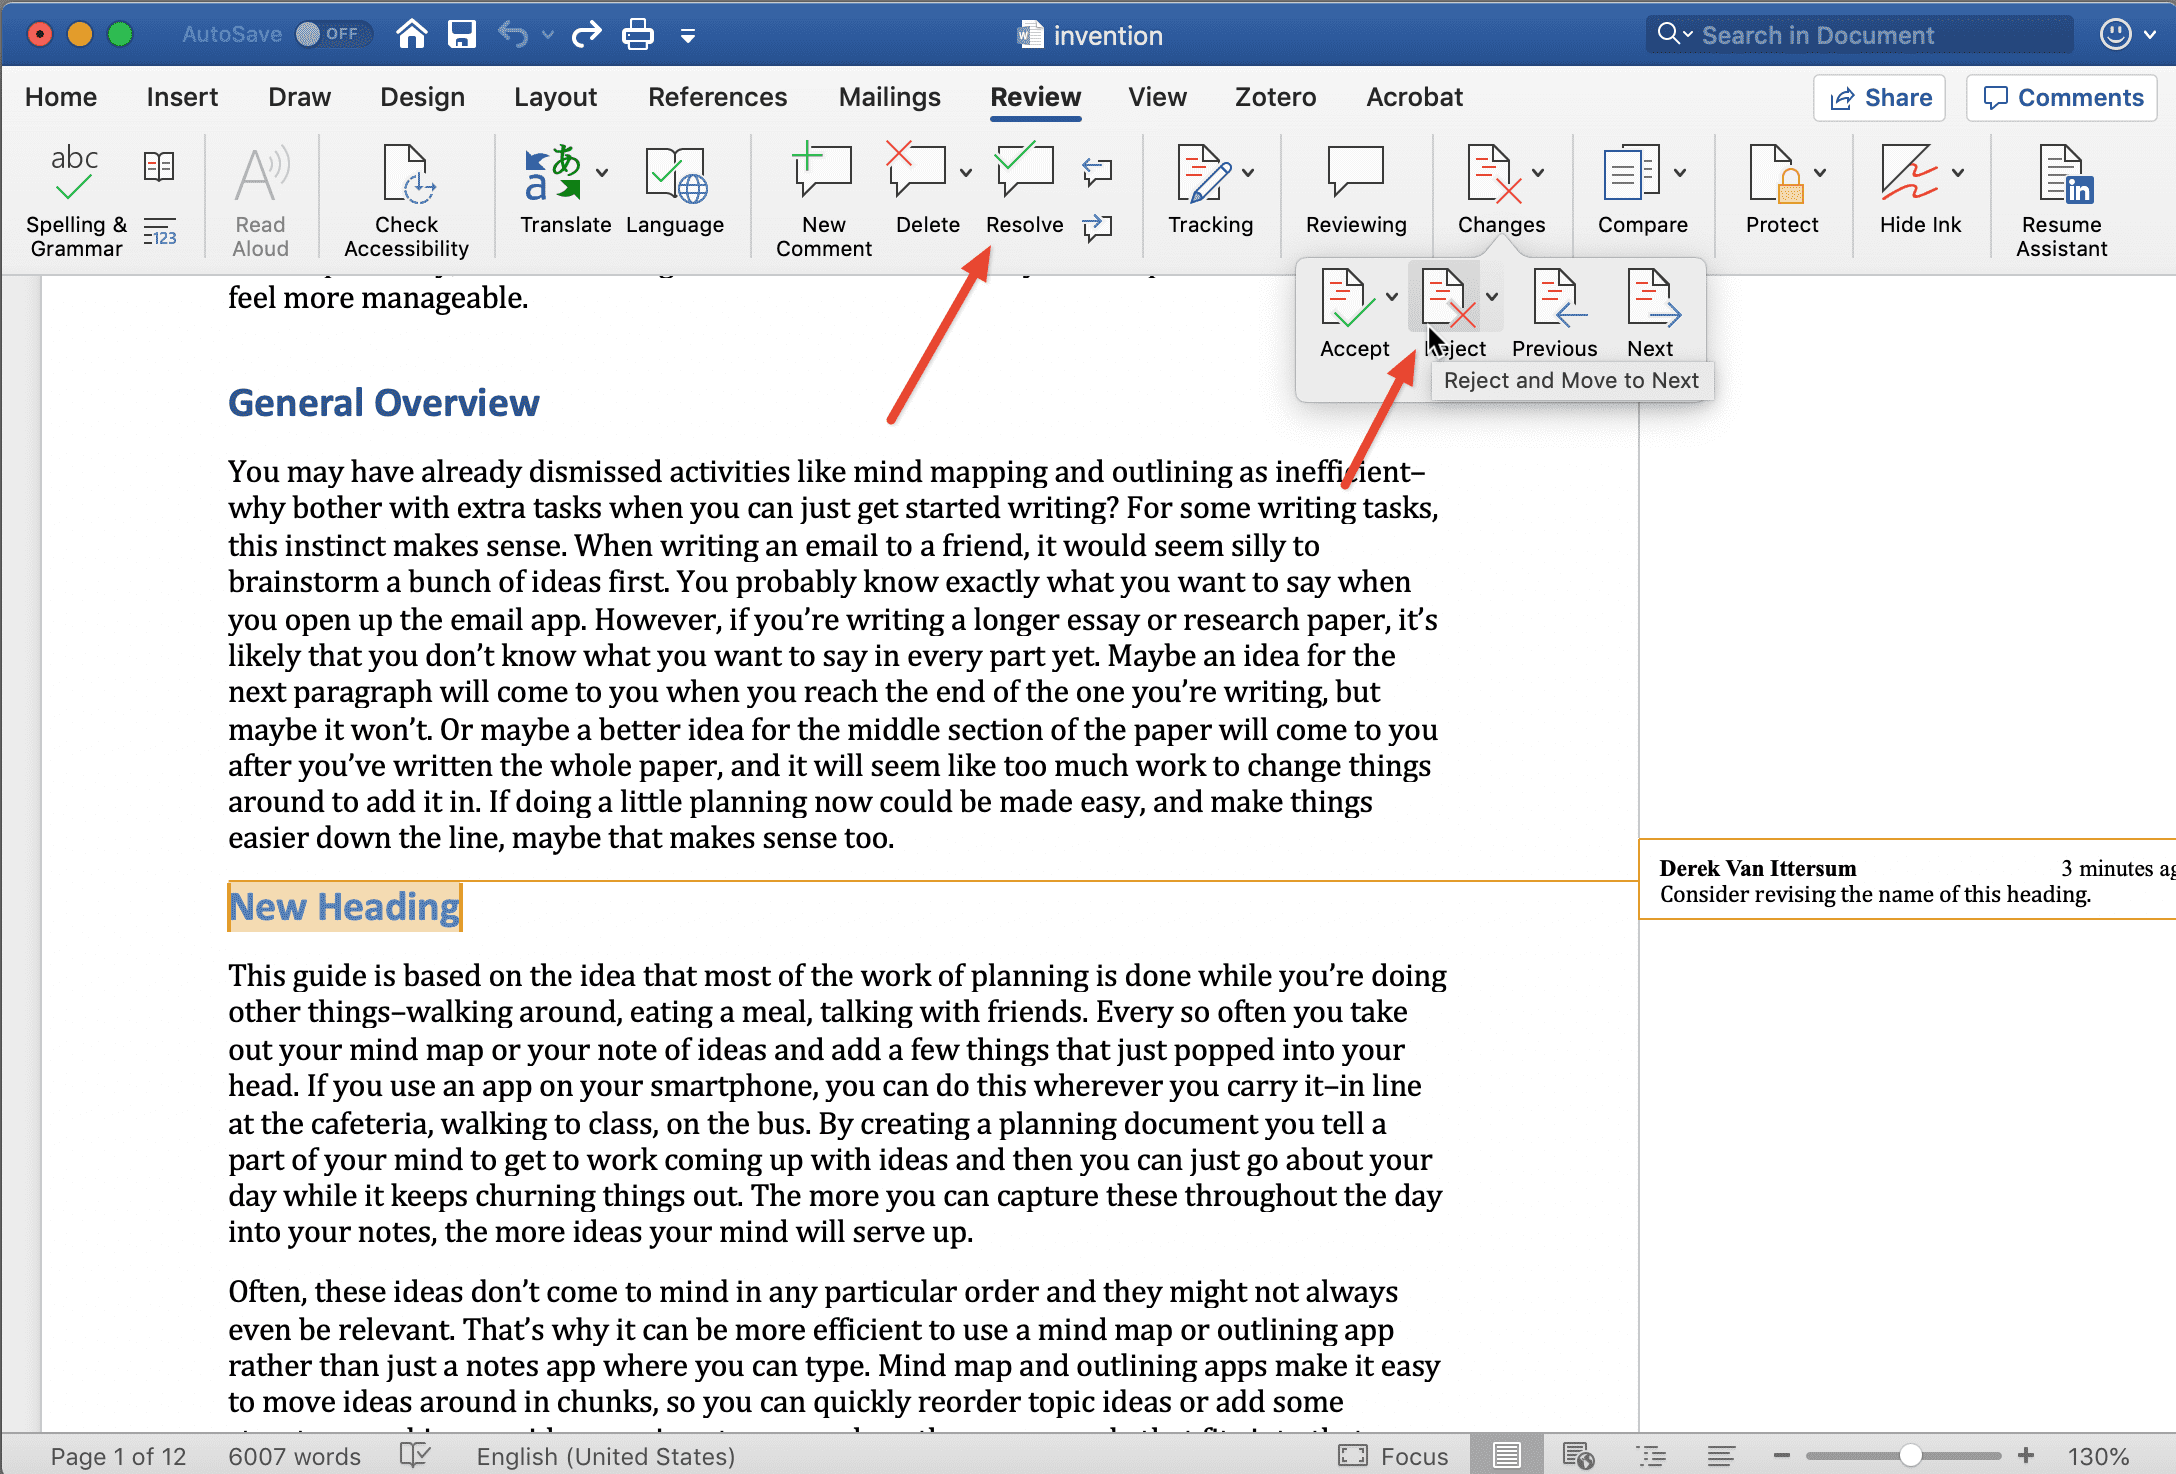The width and height of the screenshot is (2176, 1474).
Task: Switch to Outline view
Action: click(x=1651, y=1455)
